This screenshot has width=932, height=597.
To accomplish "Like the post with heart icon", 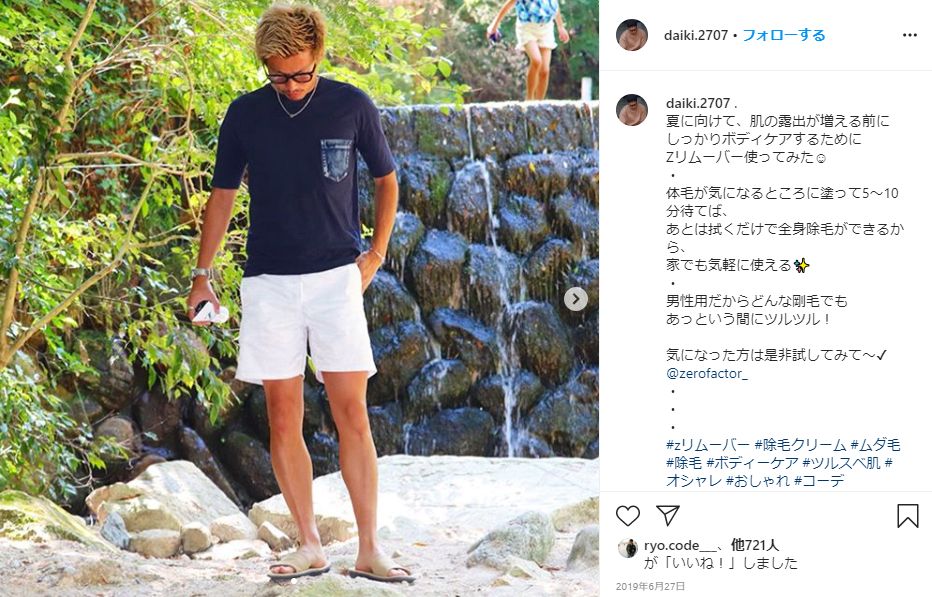I will (x=628, y=515).
